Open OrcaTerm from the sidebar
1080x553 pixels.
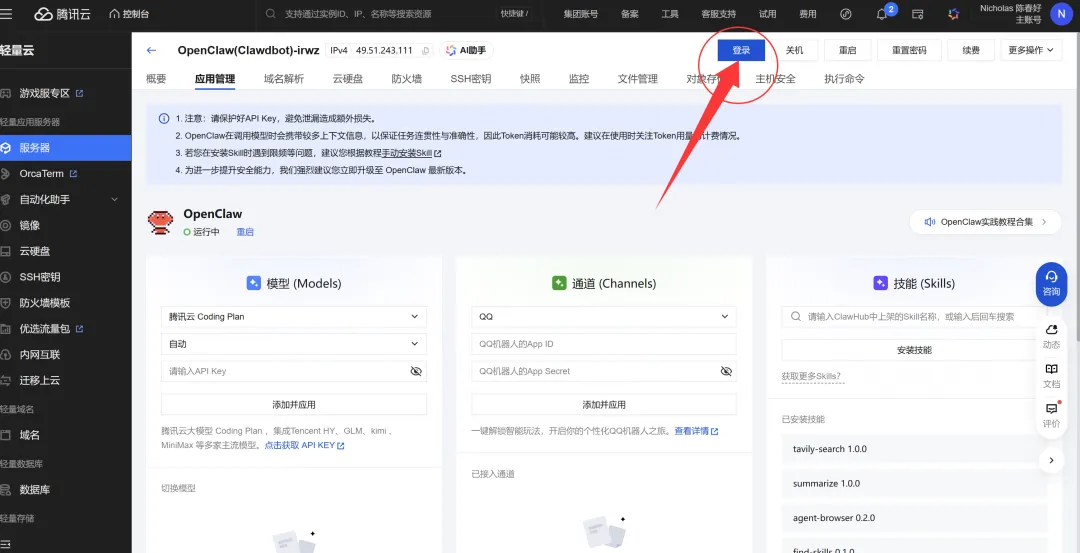pos(41,174)
